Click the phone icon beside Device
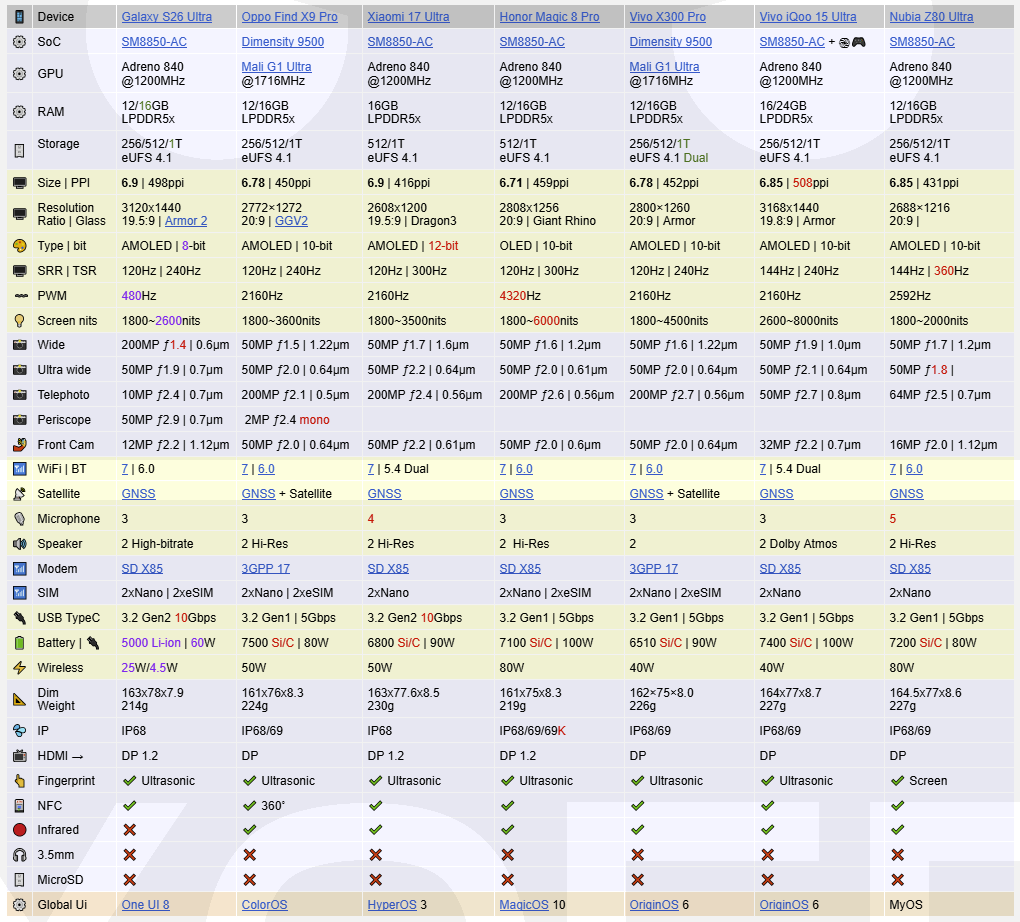The width and height of the screenshot is (1020, 922). click(20, 17)
